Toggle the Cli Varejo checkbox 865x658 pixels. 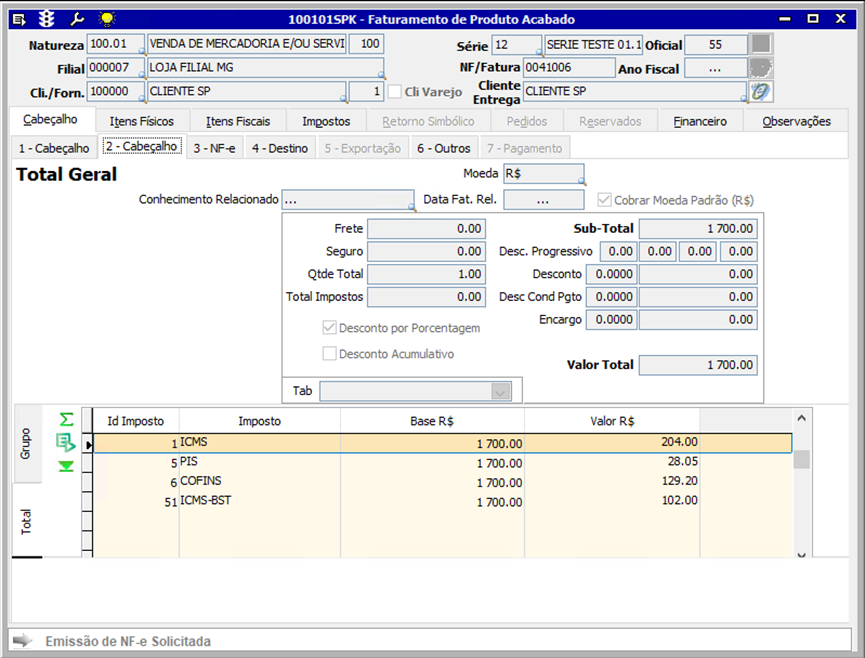(x=395, y=92)
